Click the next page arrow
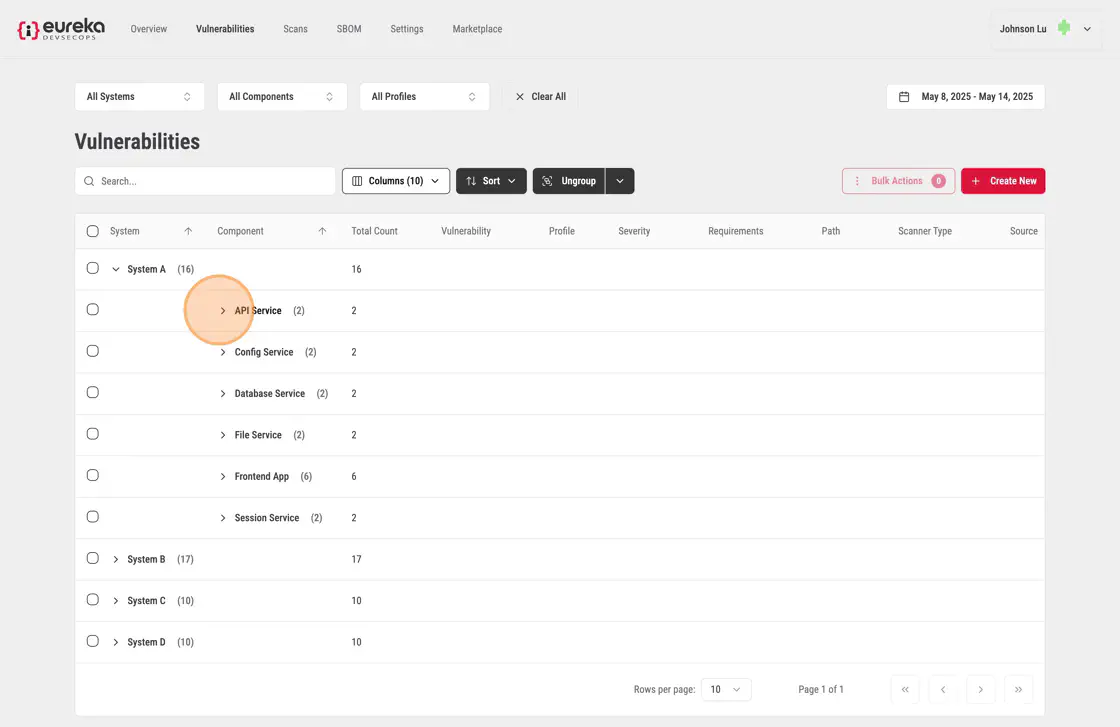This screenshot has width=1120, height=727. click(980, 689)
